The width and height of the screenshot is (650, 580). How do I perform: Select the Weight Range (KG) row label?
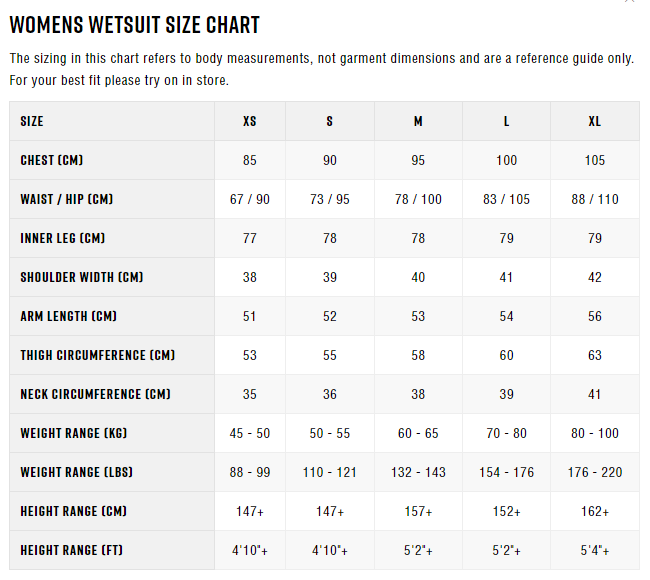coord(73,433)
